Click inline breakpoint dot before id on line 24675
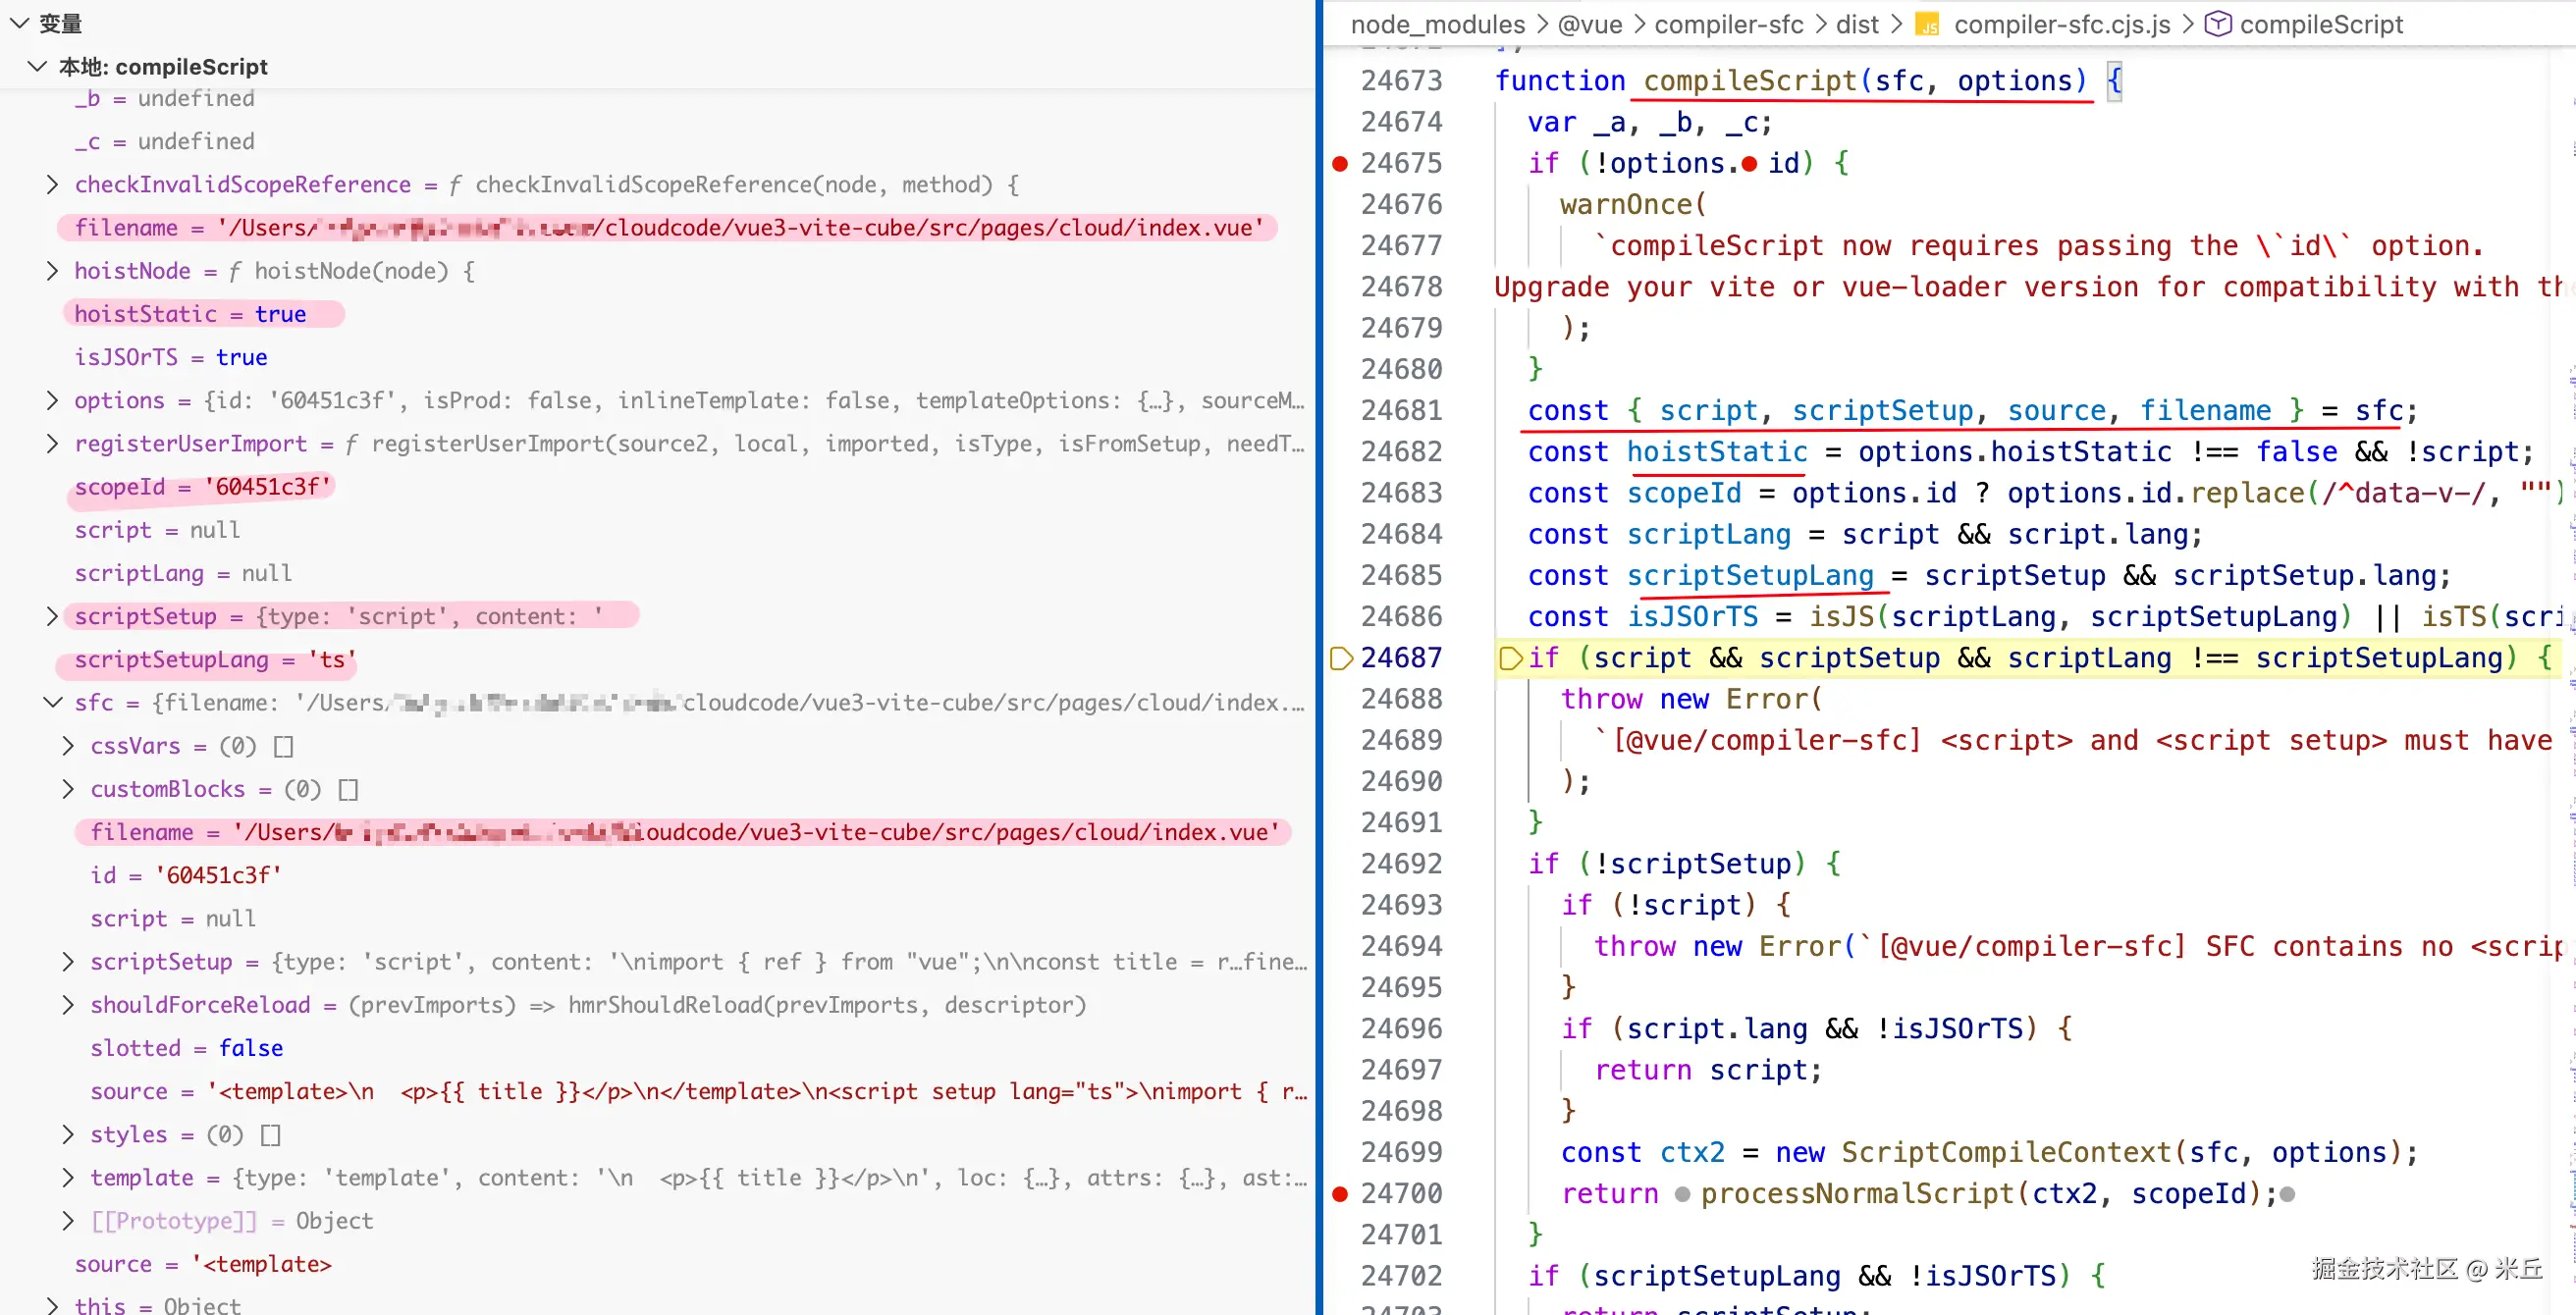The width and height of the screenshot is (2576, 1315). pyautogui.click(x=1748, y=164)
